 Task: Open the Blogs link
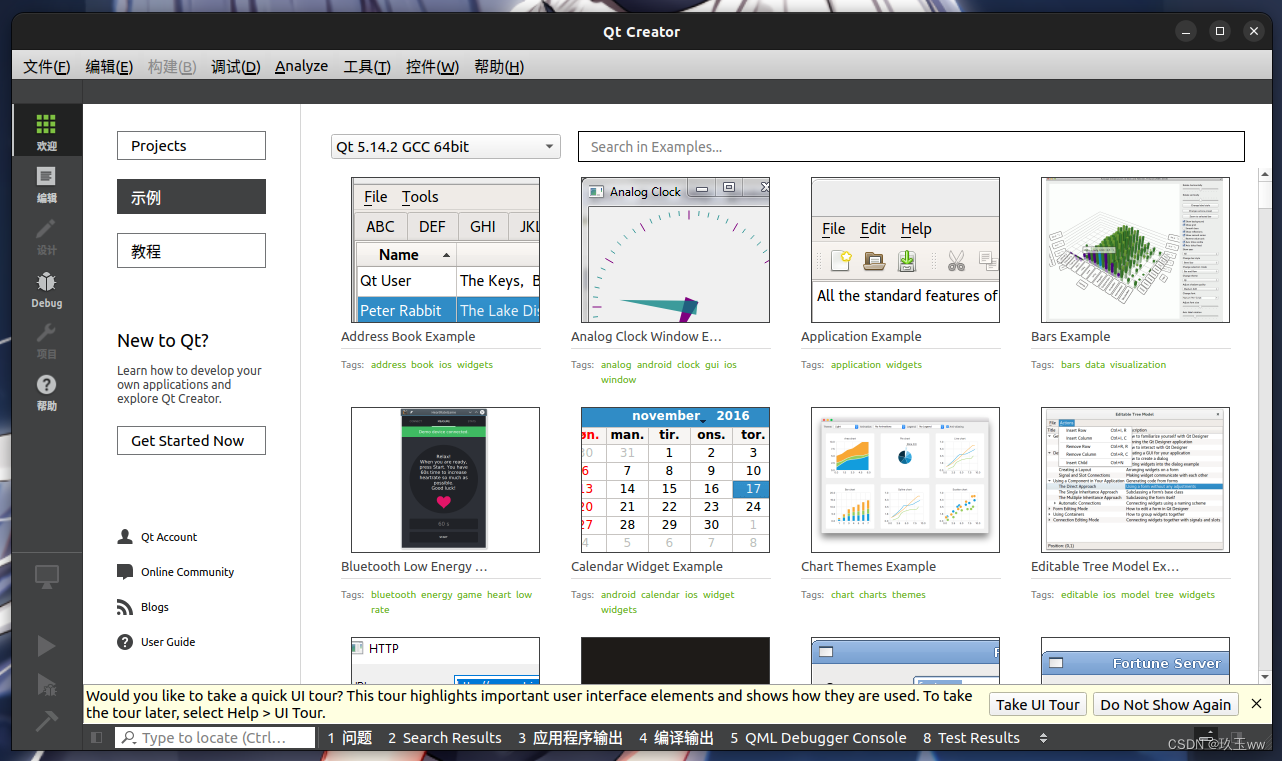click(x=155, y=607)
